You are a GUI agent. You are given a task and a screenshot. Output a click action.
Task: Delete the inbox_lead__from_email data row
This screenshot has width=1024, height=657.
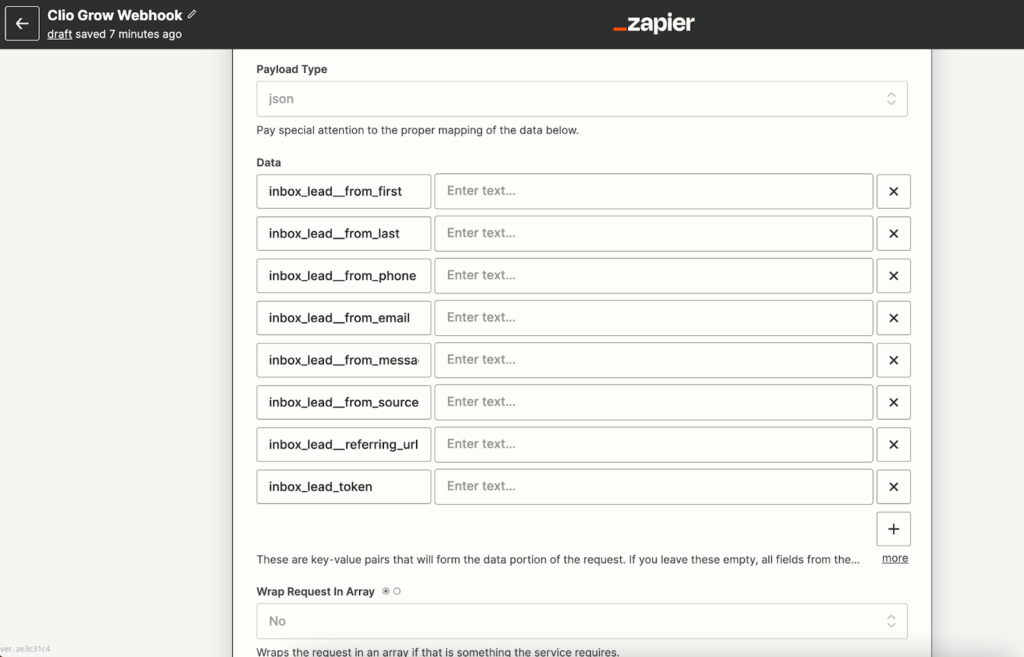[x=893, y=318]
